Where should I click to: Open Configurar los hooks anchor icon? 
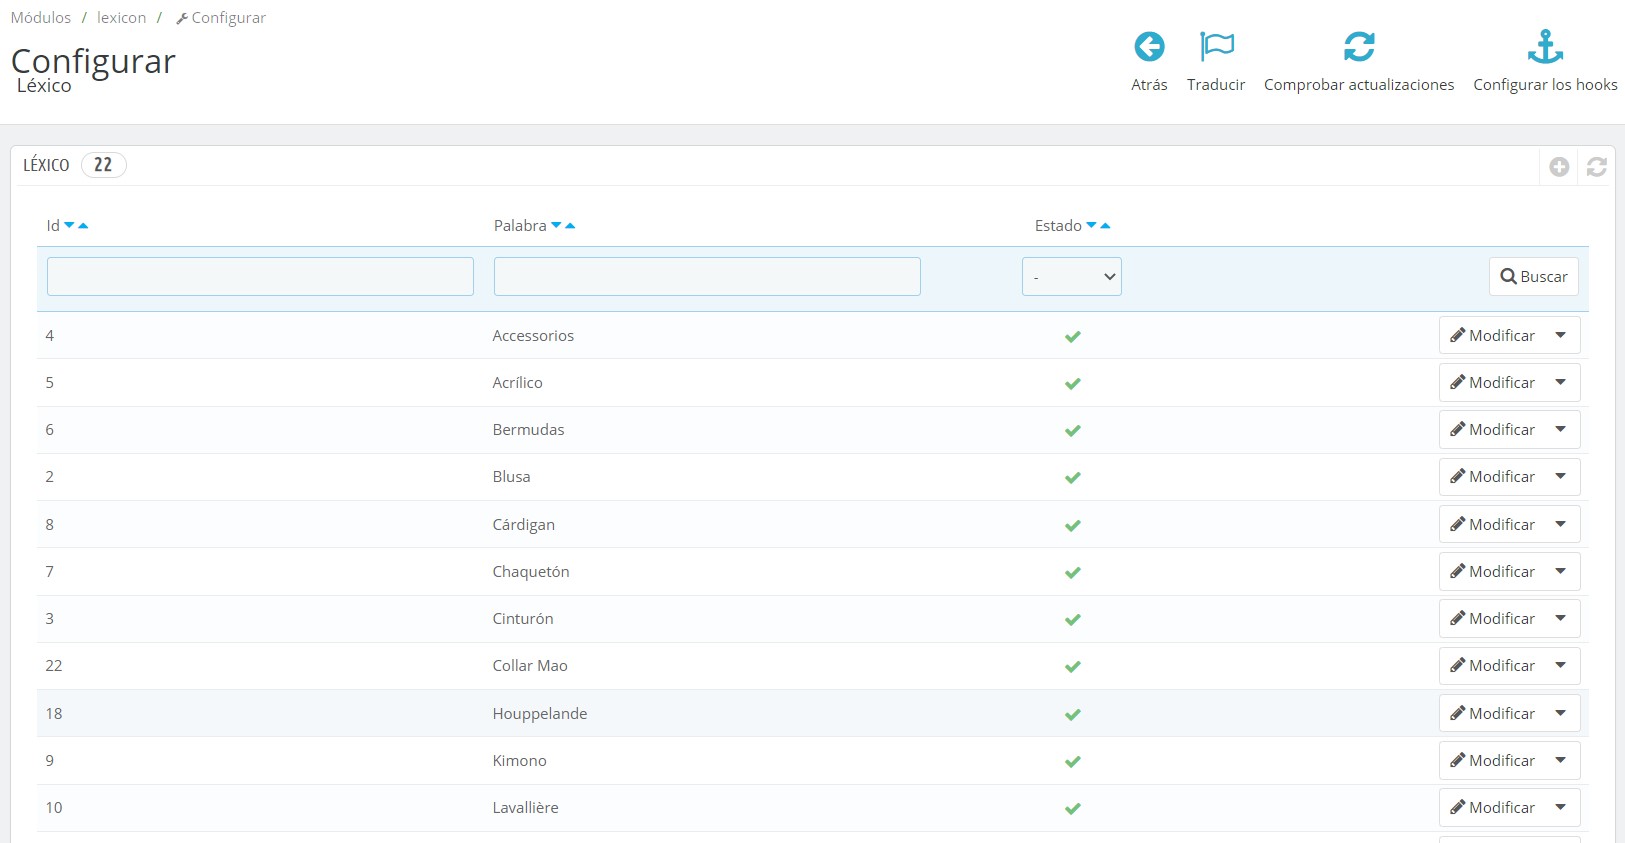(x=1545, y=47)
